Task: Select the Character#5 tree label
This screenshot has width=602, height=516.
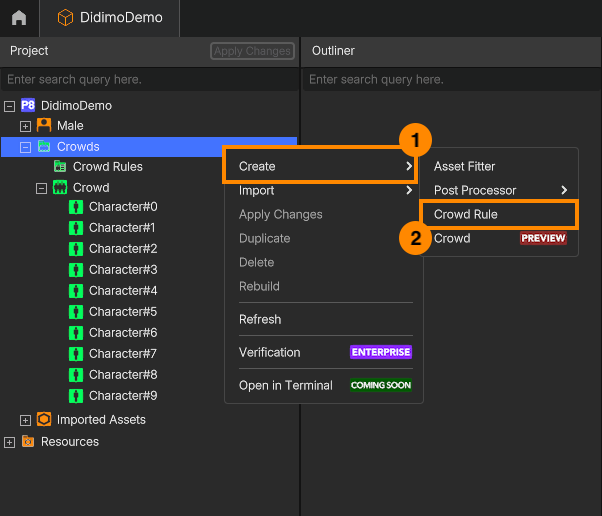Action: (x=123, y=312)
